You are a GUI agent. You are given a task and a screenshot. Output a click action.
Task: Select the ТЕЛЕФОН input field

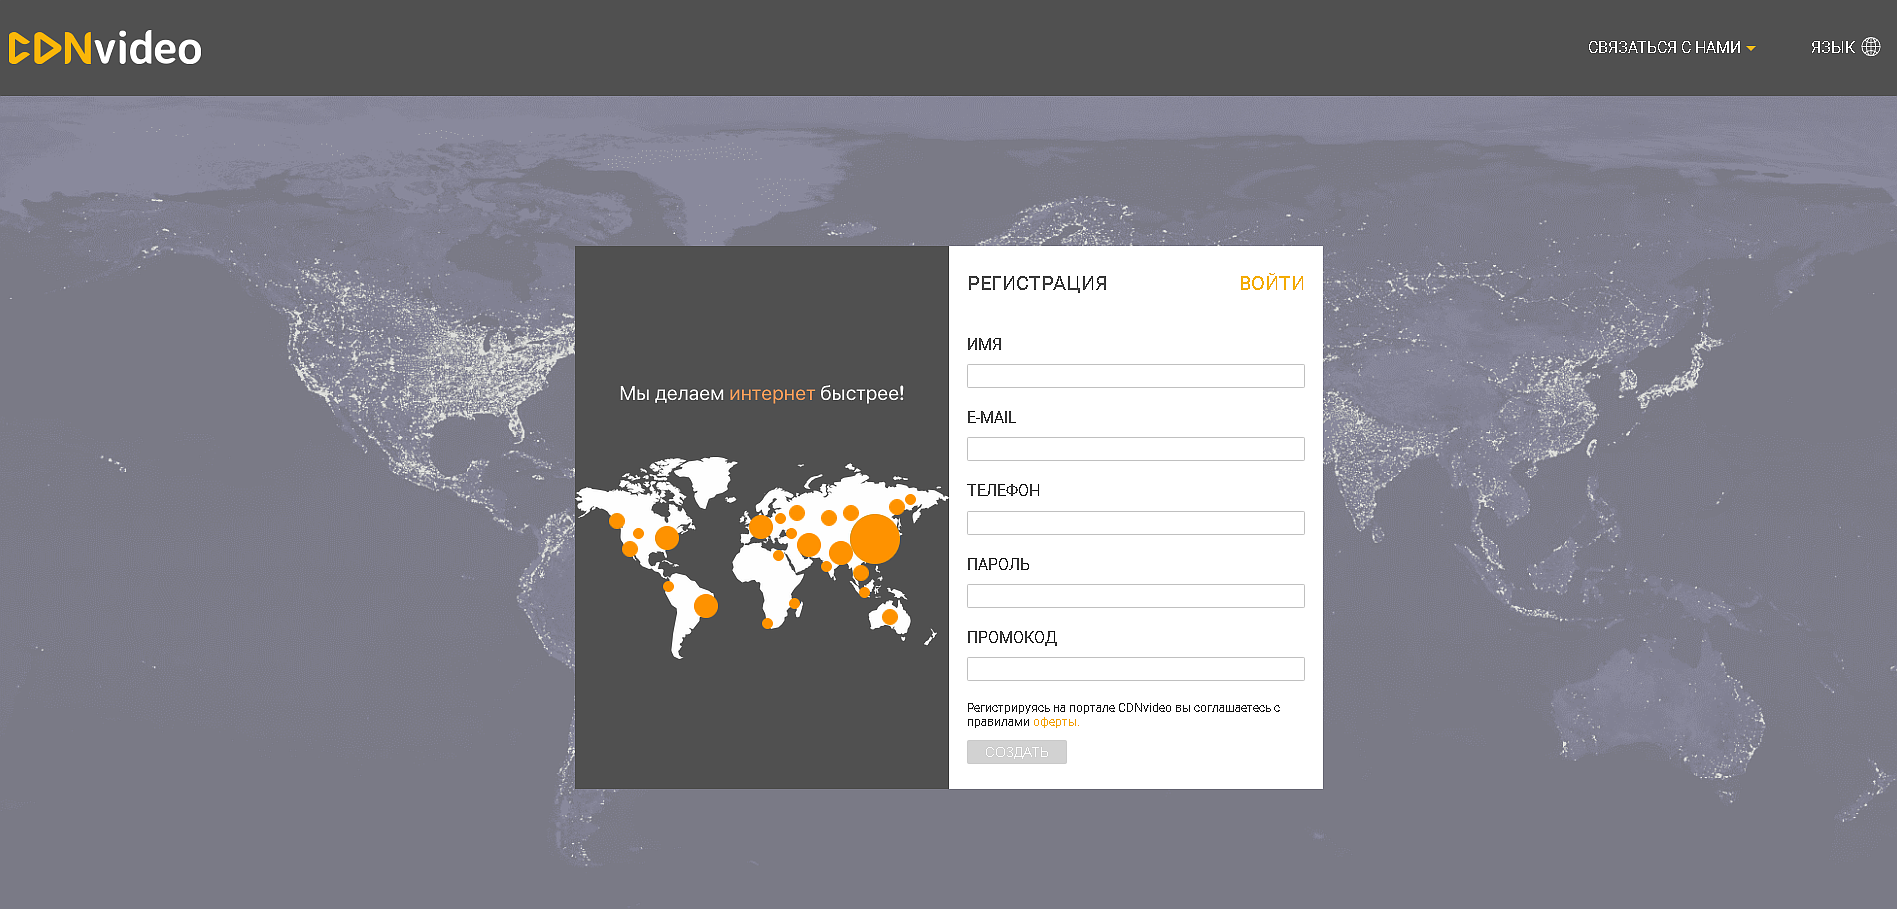point(1135,523)
